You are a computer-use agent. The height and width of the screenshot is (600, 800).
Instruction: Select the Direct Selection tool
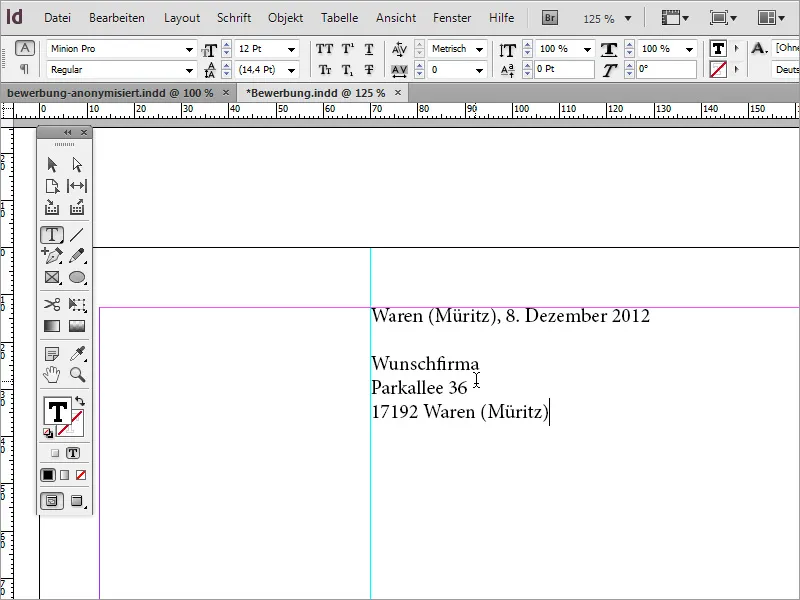point(77,165)
